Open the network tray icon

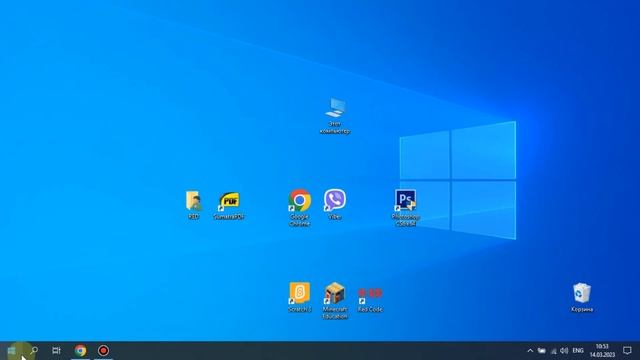pos(553,351)
